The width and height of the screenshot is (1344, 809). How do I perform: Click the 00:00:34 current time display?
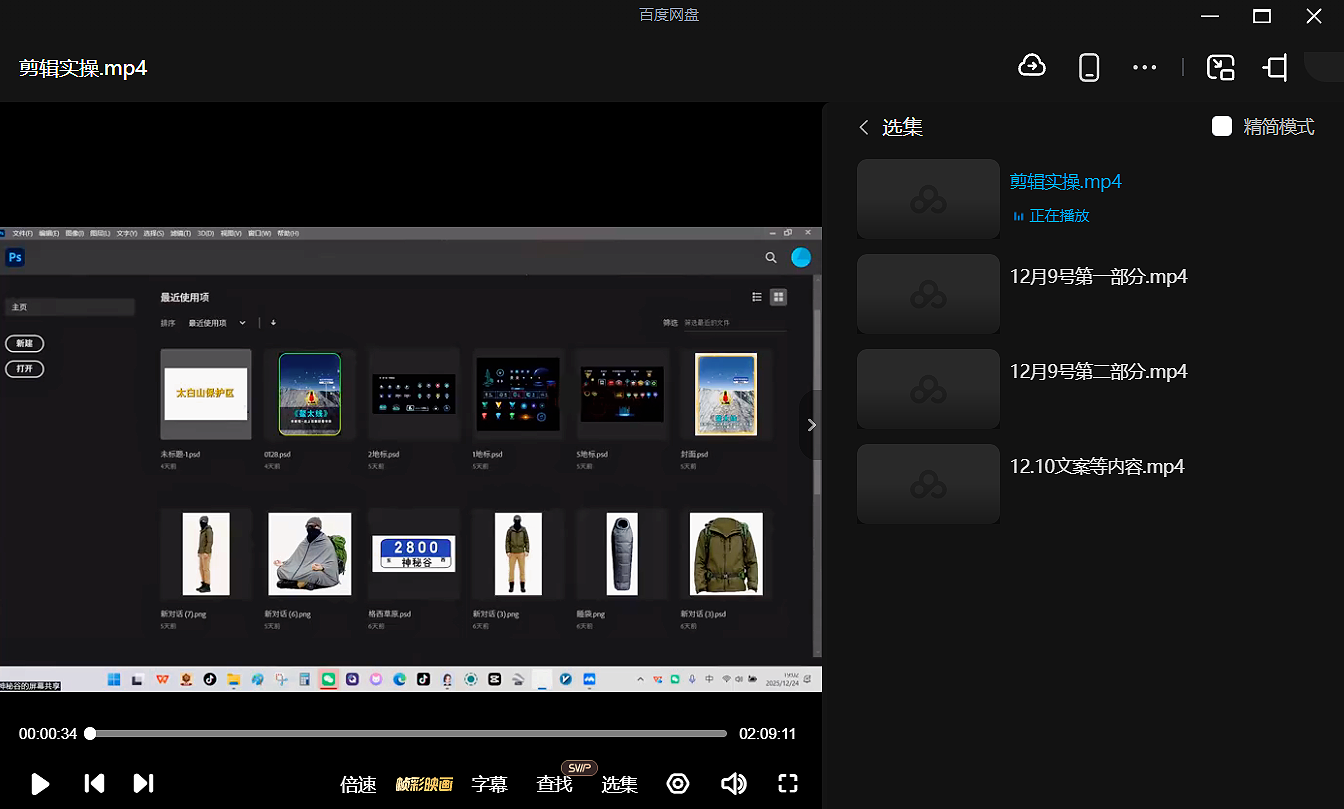48,734
